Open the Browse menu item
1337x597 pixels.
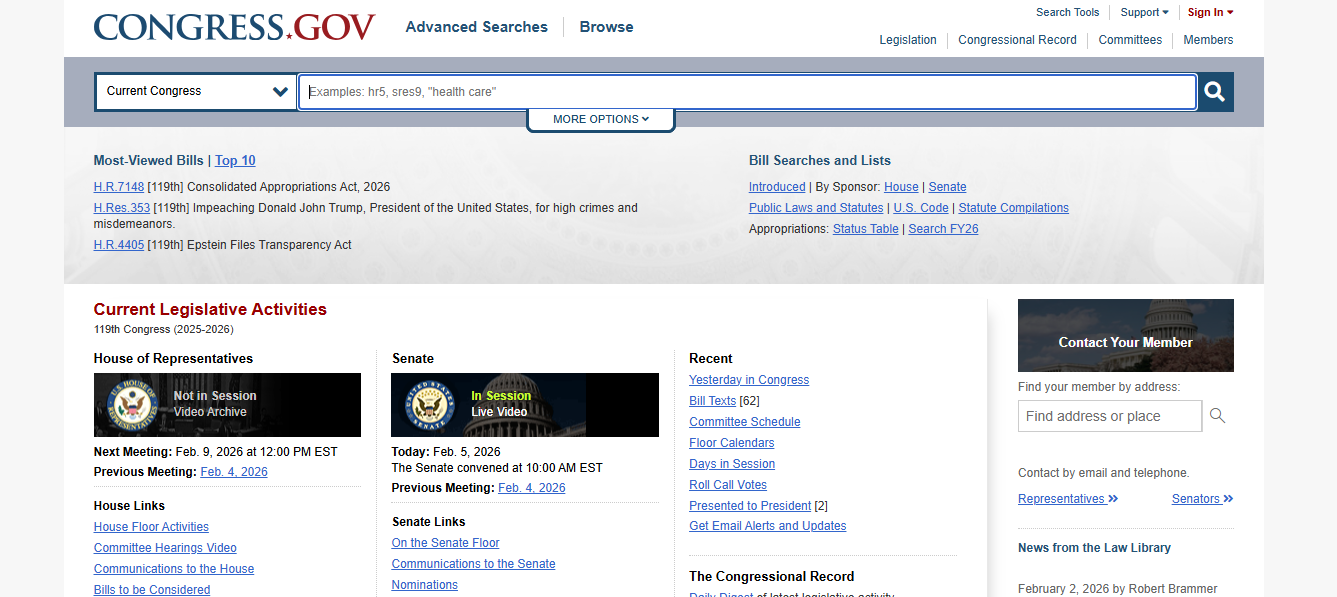pyautogui.click(x=606, y=27)
